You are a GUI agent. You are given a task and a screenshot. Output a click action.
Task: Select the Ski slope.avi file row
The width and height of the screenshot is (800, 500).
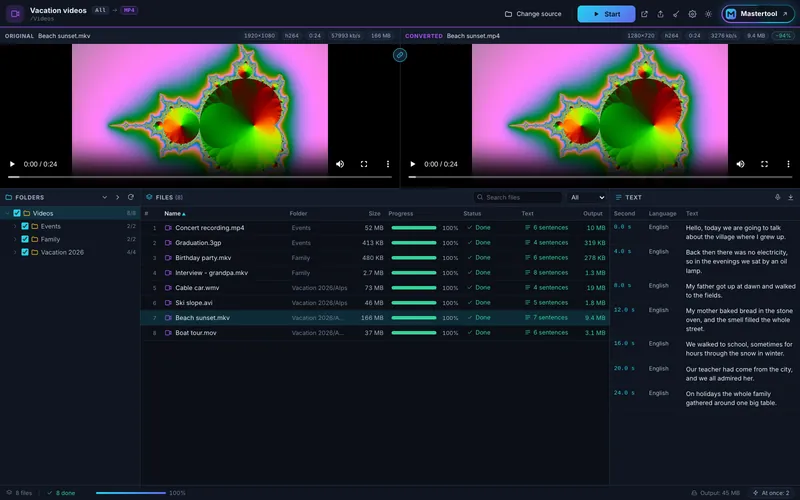[x=374, y=303]
